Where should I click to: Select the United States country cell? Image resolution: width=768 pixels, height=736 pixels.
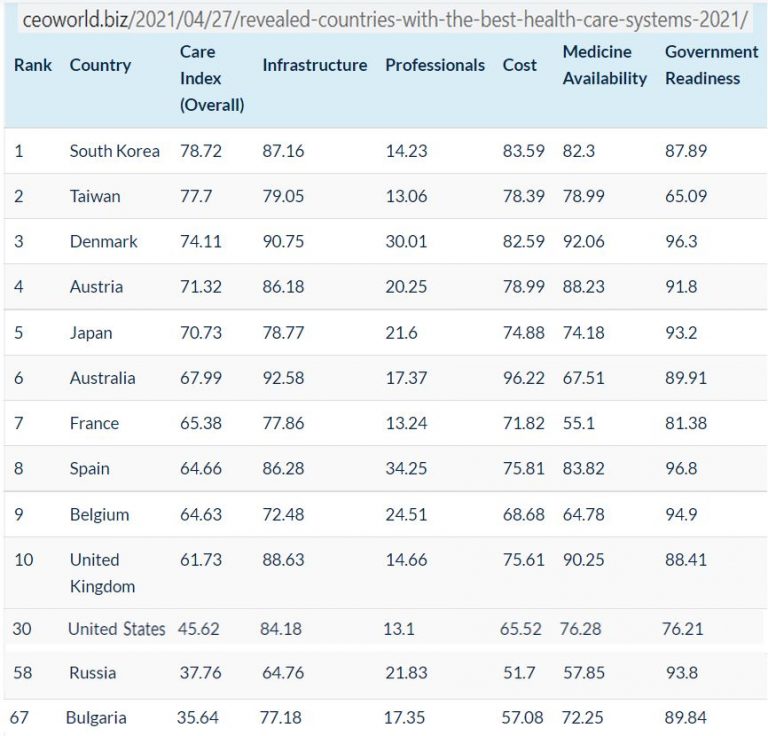[116, 629]
